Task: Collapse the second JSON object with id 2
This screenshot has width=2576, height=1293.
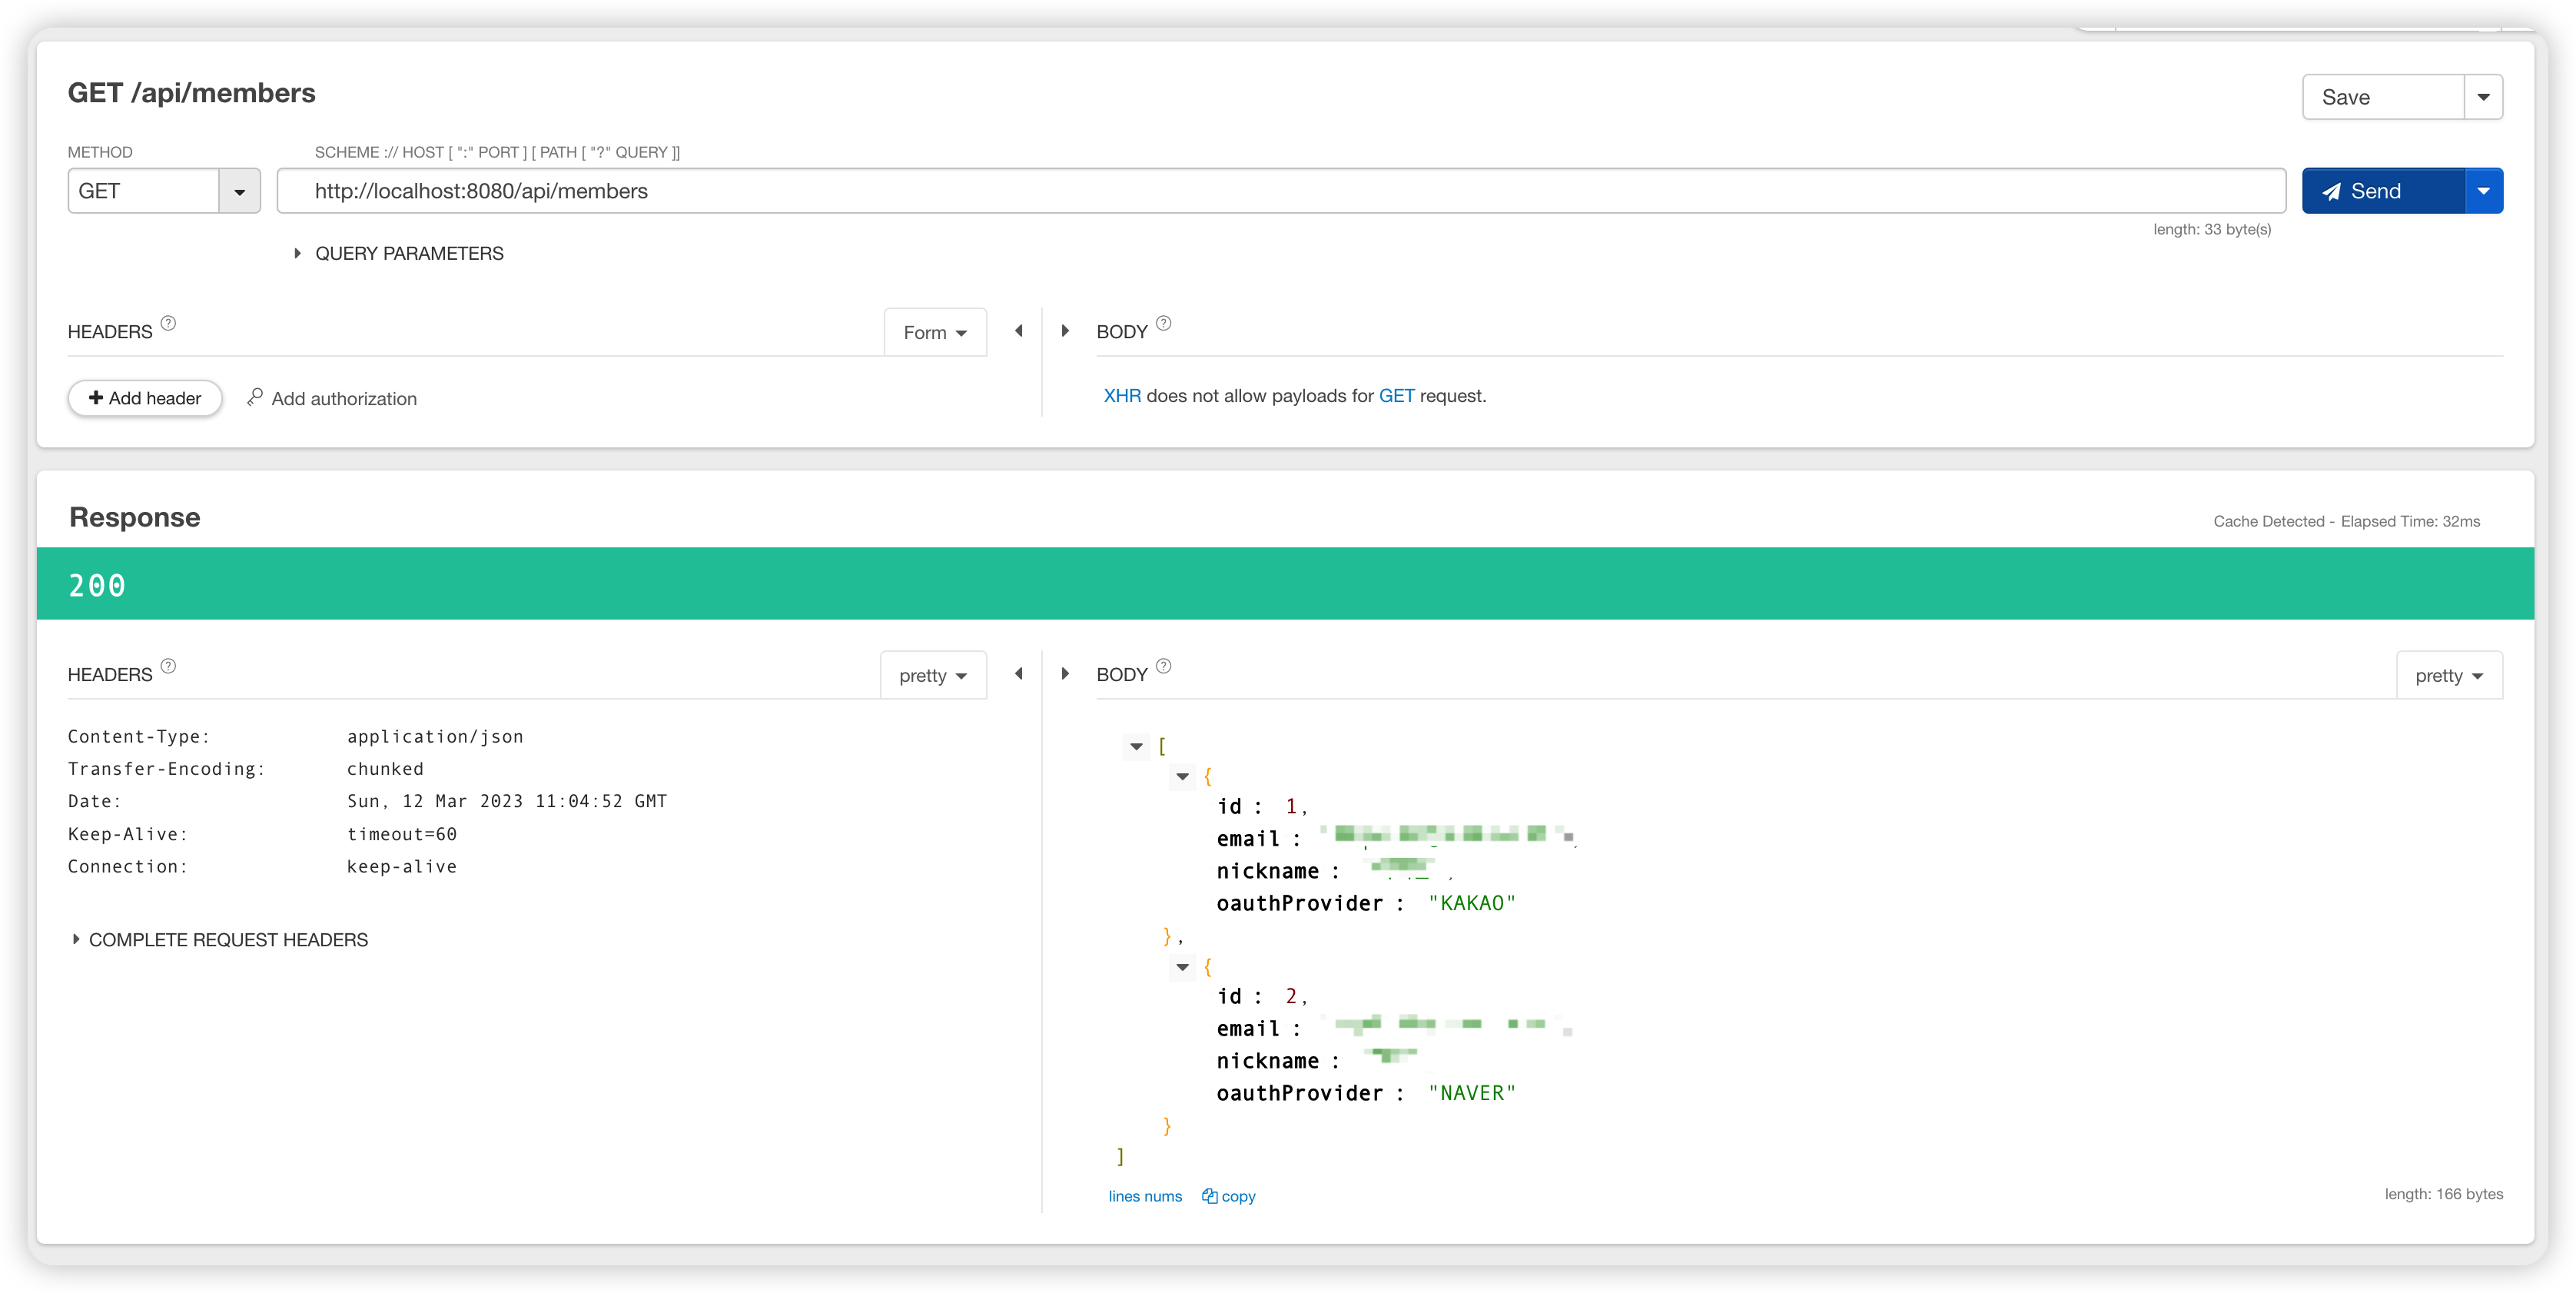Action: (x=1182, y=967)
